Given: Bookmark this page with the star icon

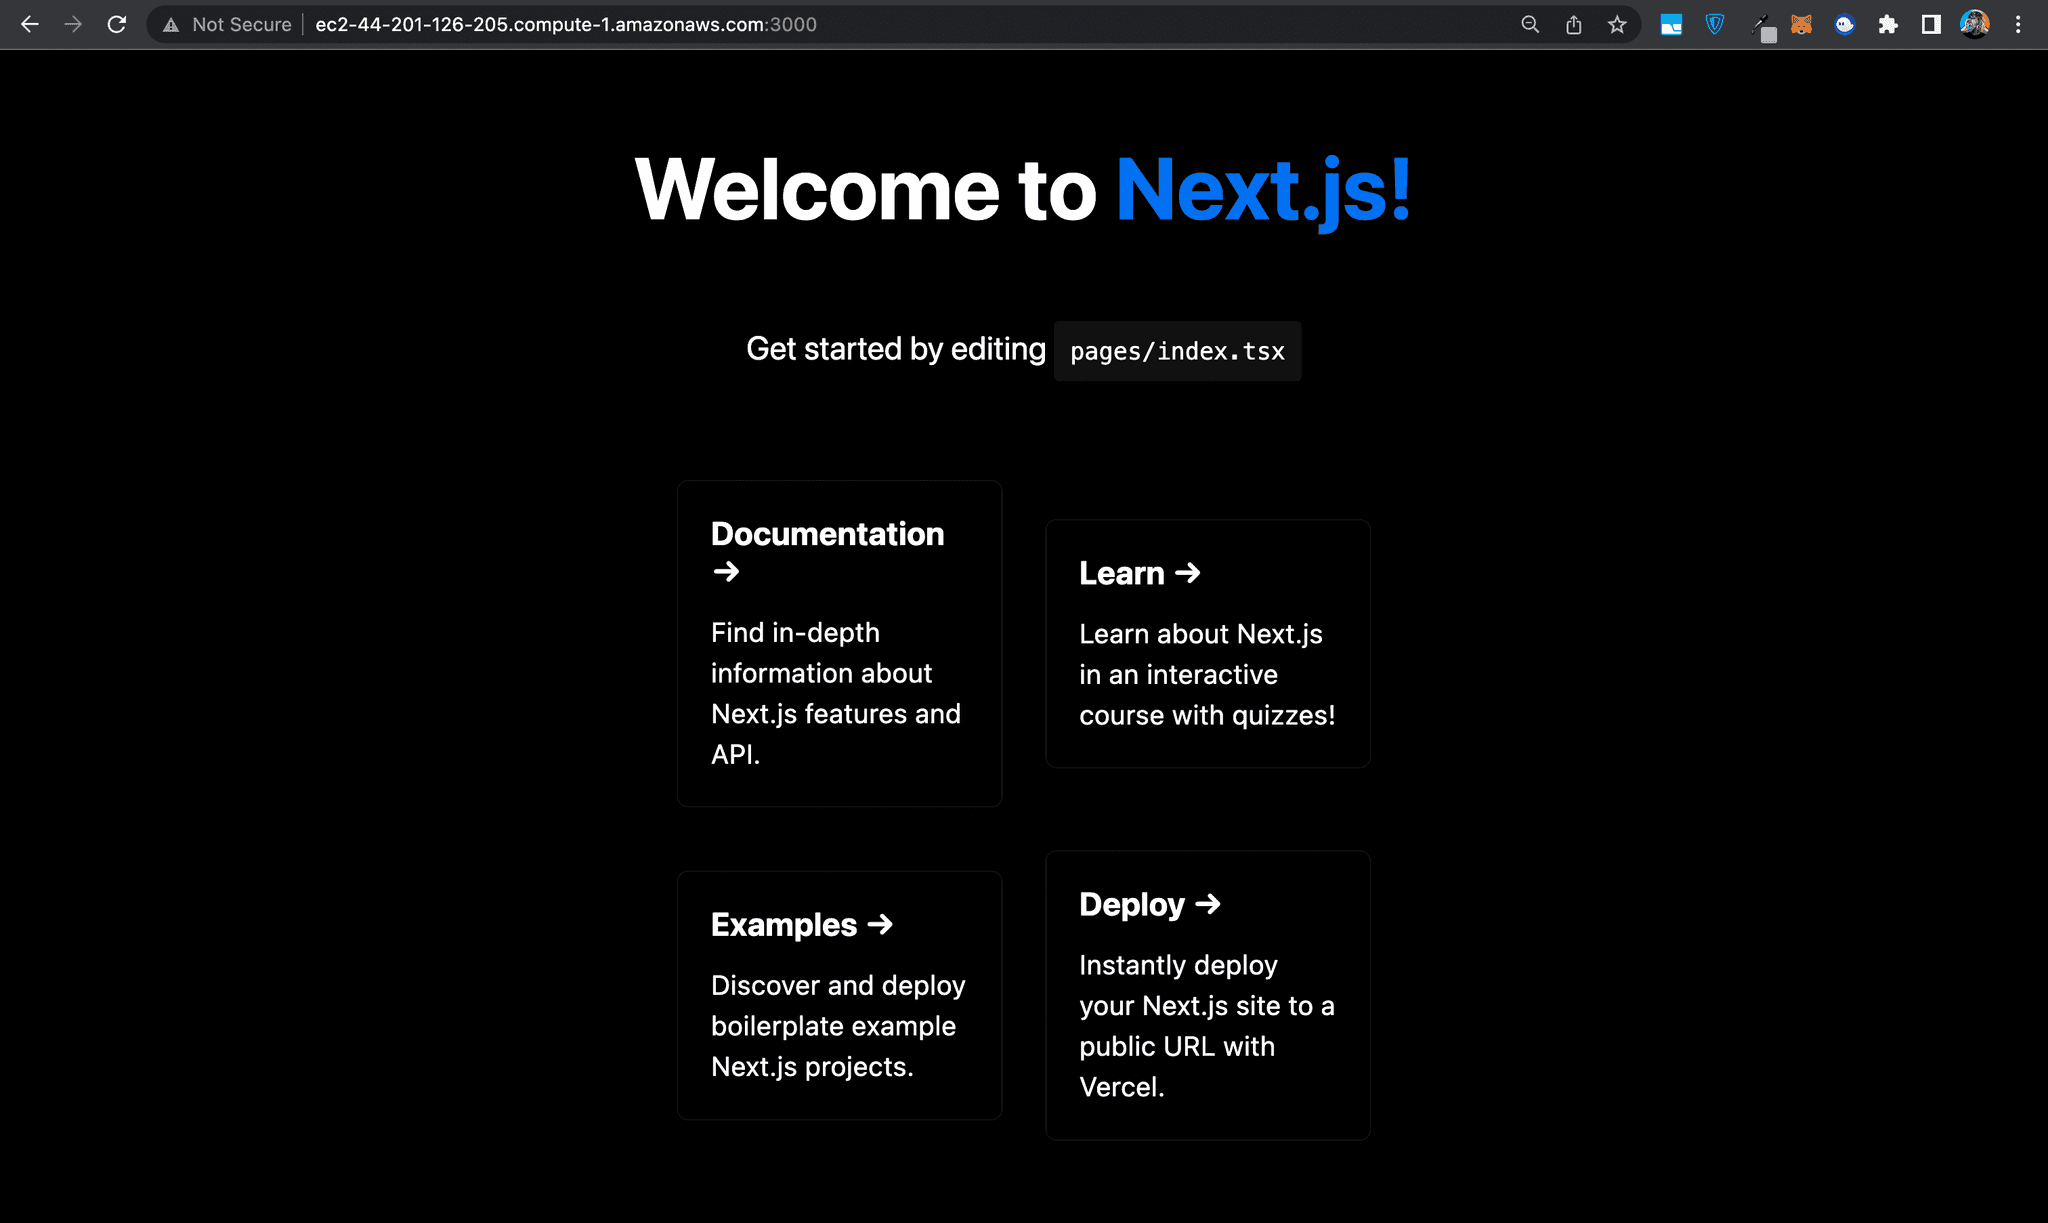Looking at the screenshot, I should point(1616,24).
